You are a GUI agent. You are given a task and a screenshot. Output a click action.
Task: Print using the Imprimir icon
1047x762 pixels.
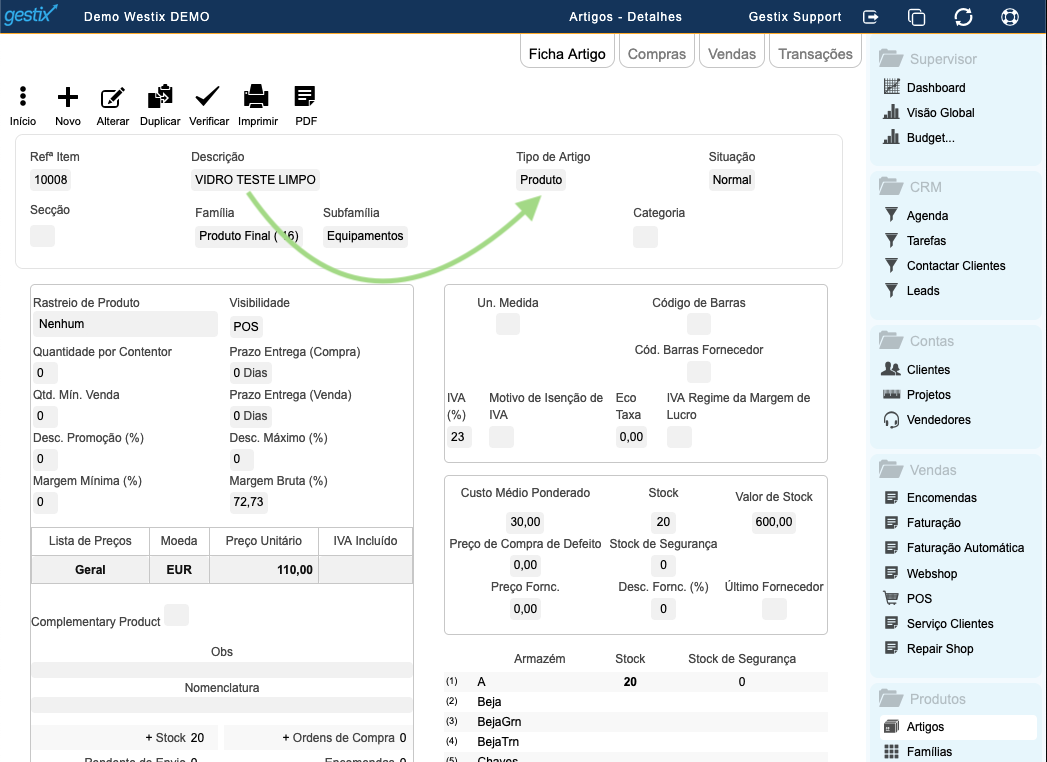(x=257, y=97)
